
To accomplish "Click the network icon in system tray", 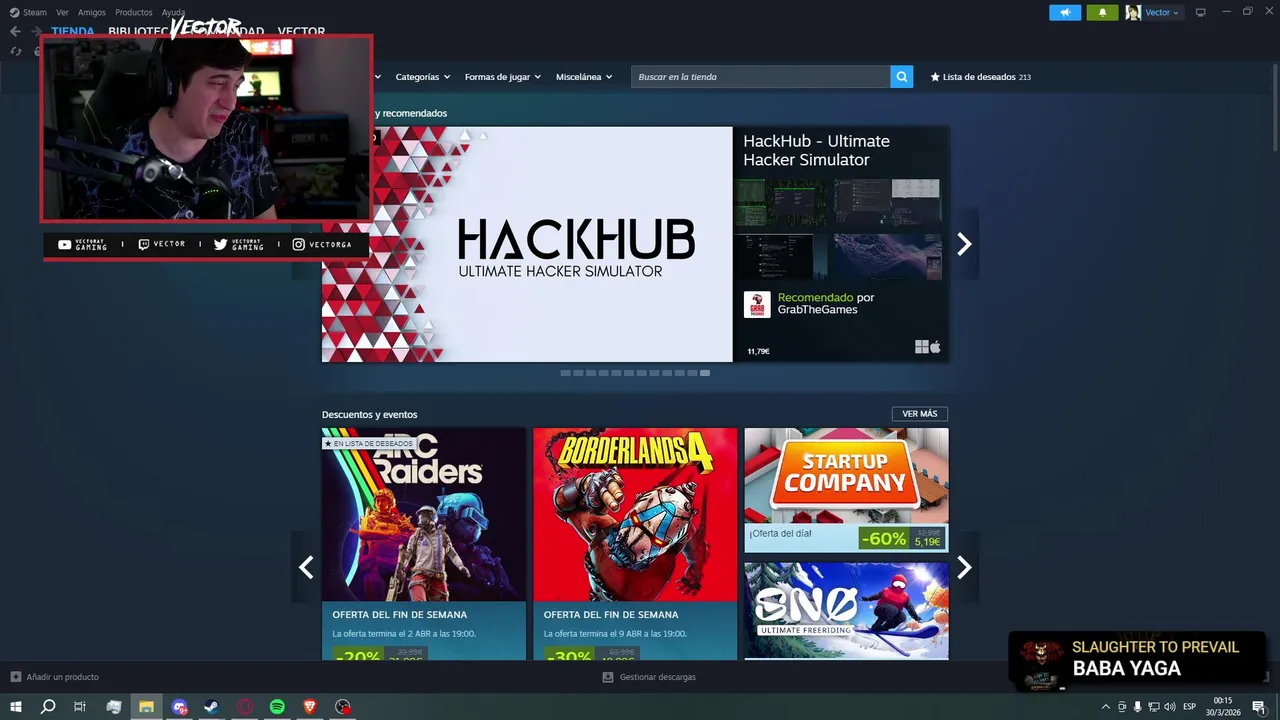I will [1153, 707].
